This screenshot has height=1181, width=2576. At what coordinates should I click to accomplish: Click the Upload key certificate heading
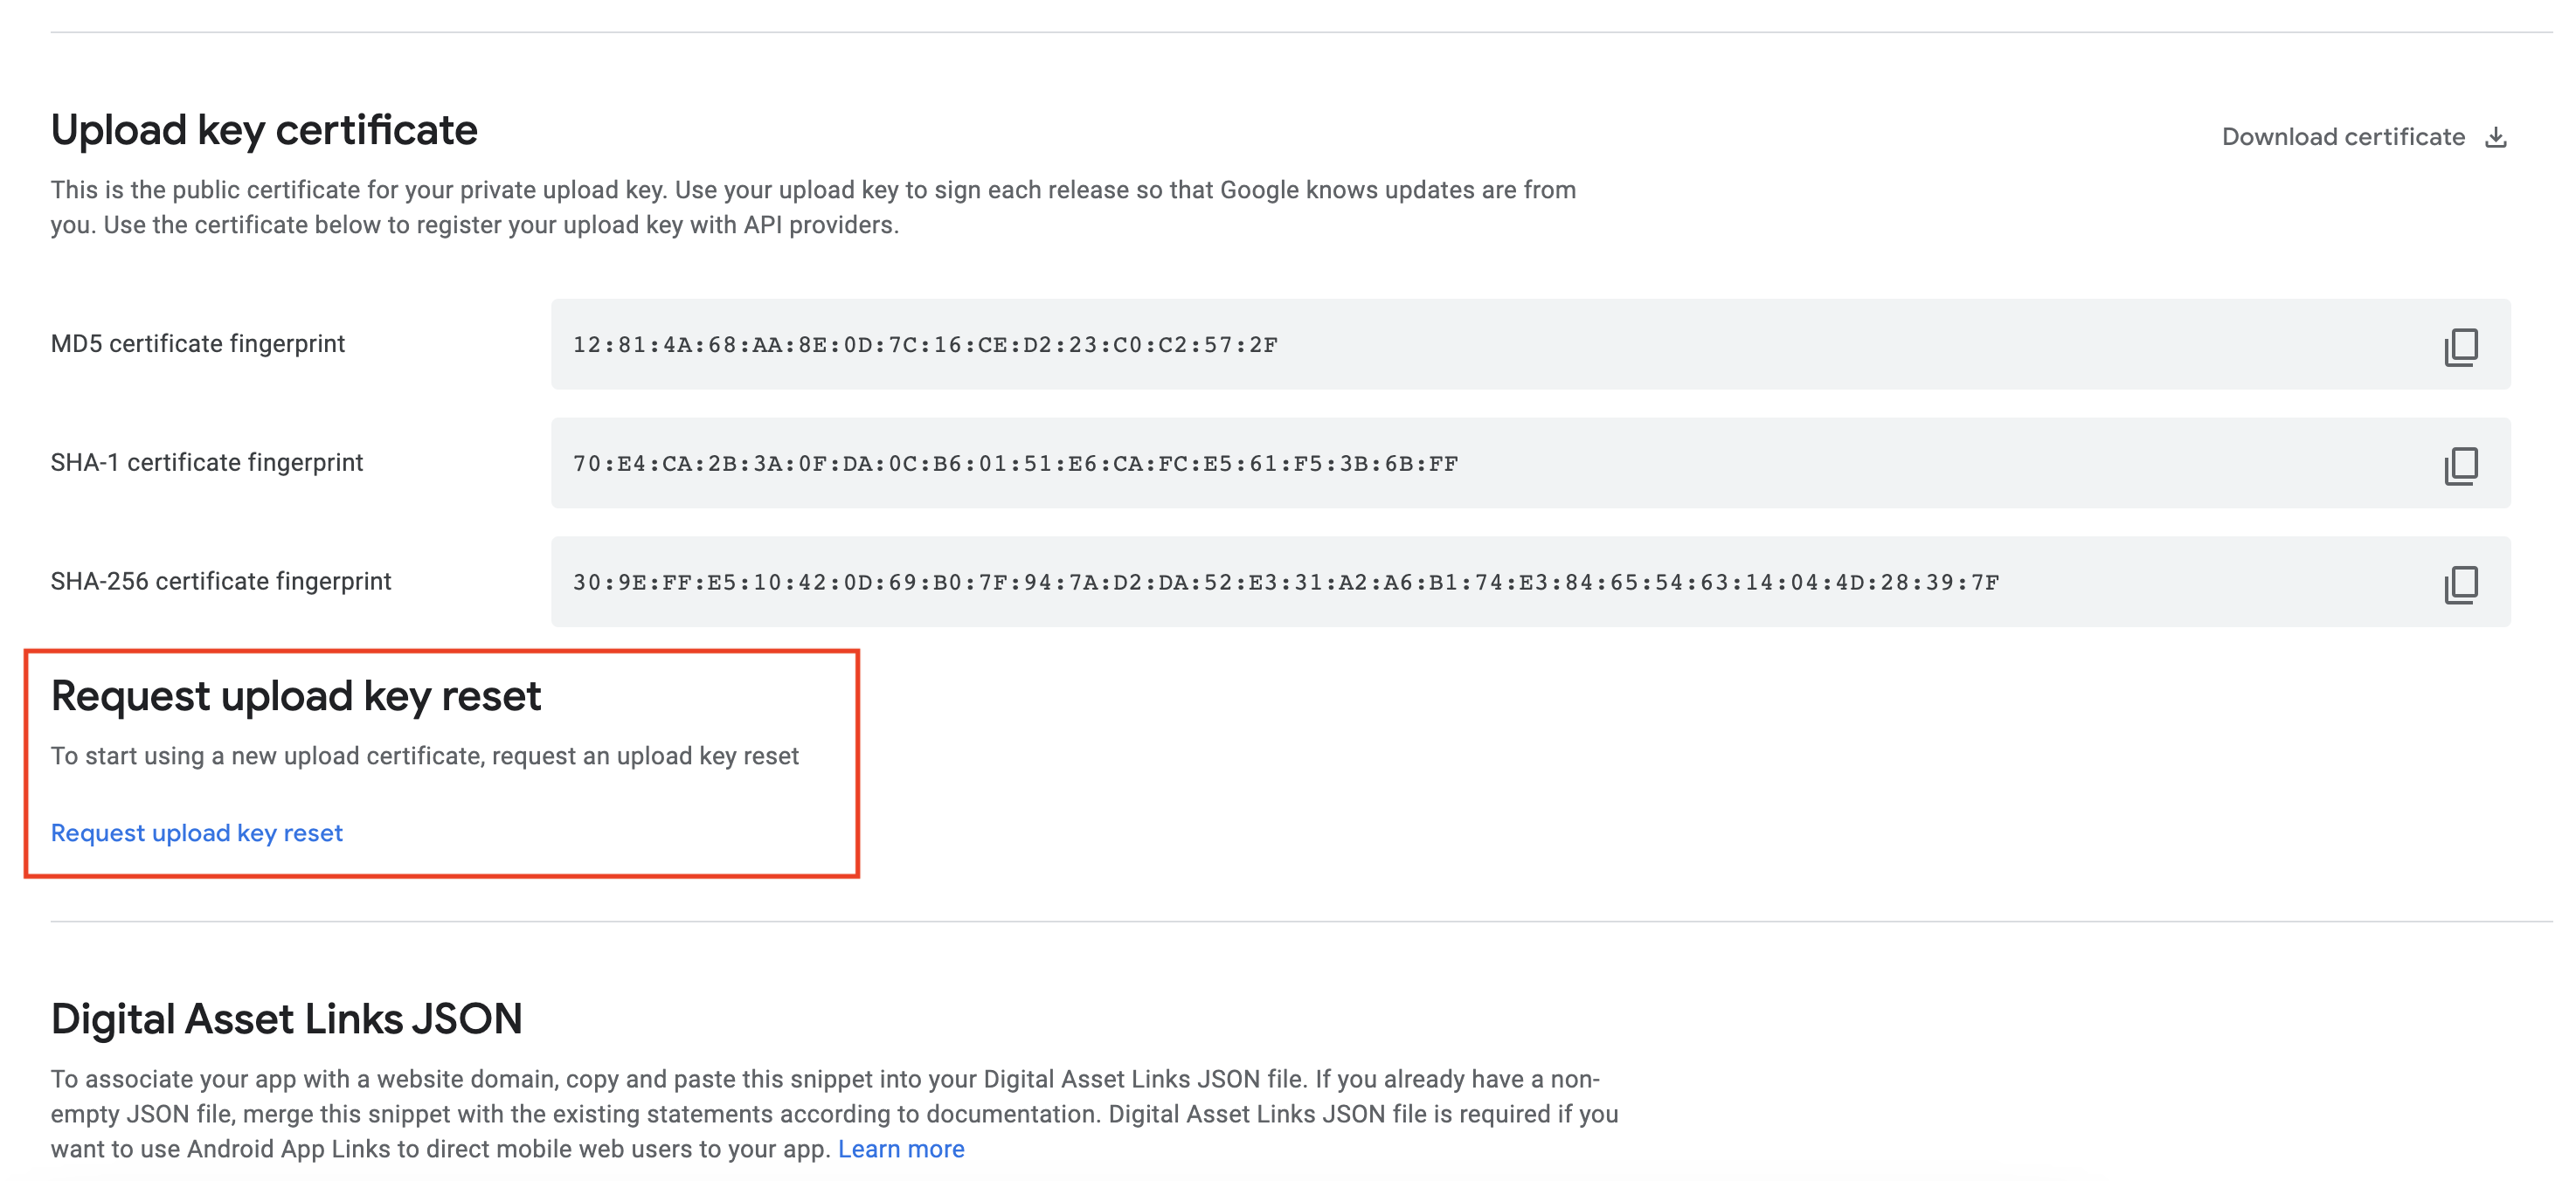264,130
